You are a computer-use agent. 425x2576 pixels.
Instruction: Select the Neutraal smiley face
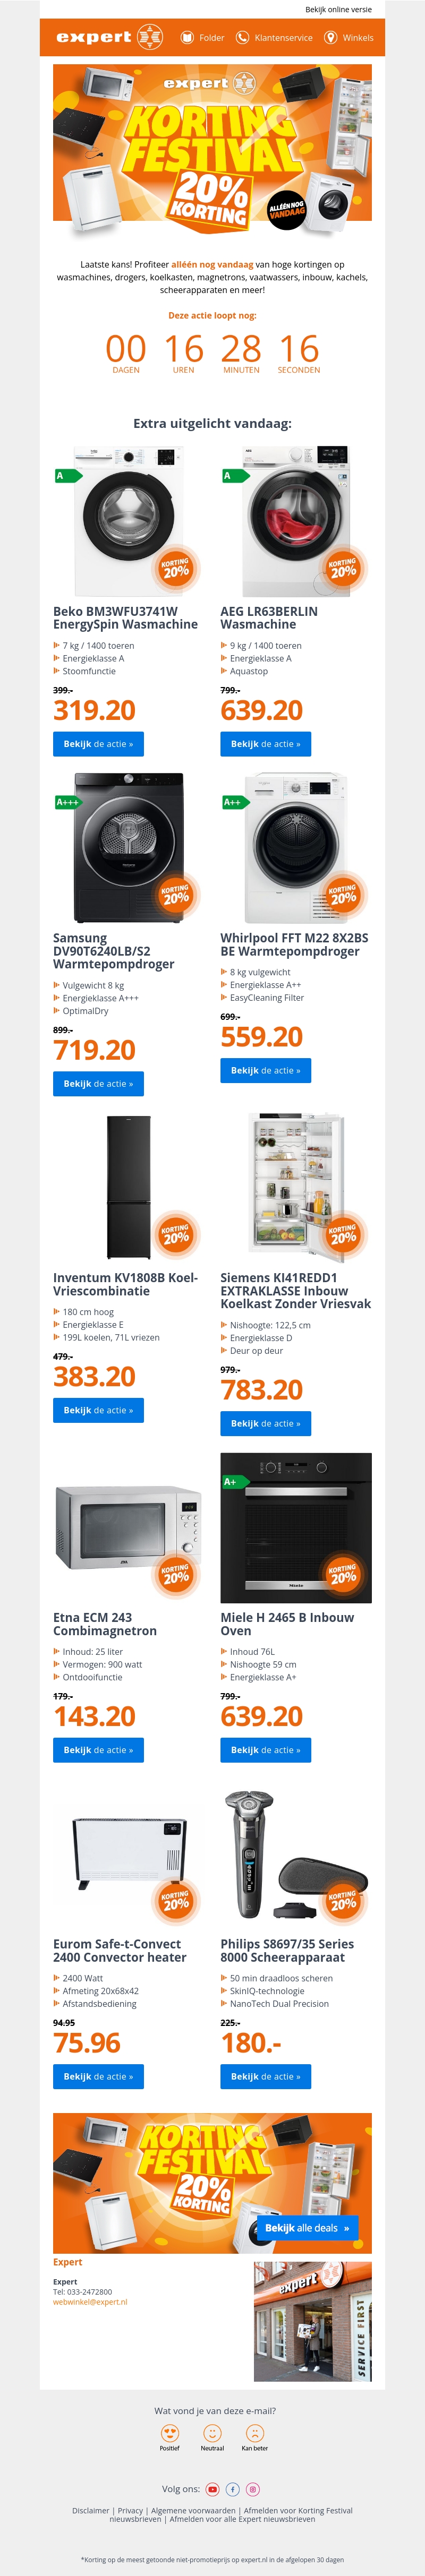[x=212, y=2433]
